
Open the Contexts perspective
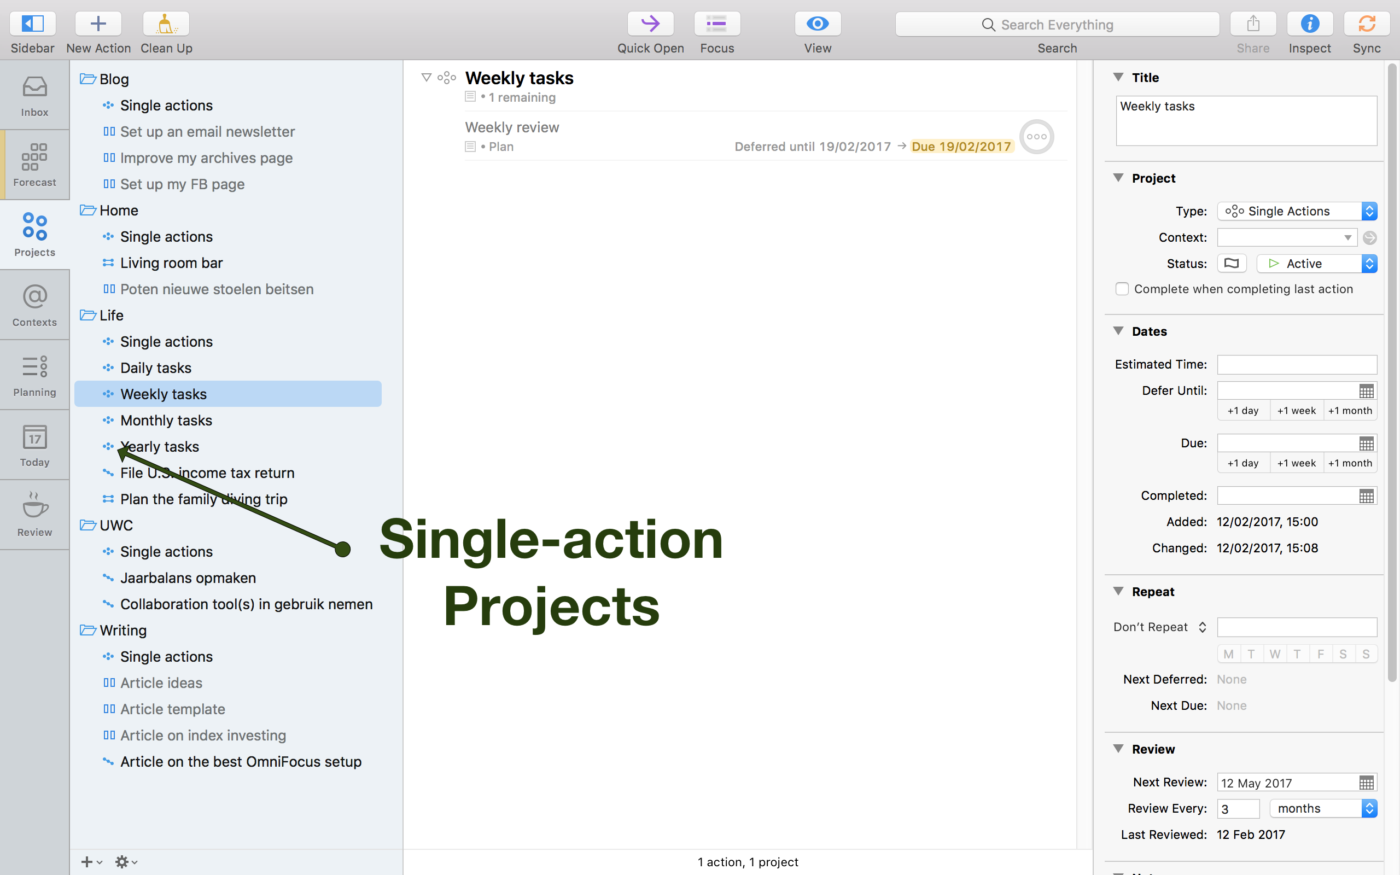[35, 305]
